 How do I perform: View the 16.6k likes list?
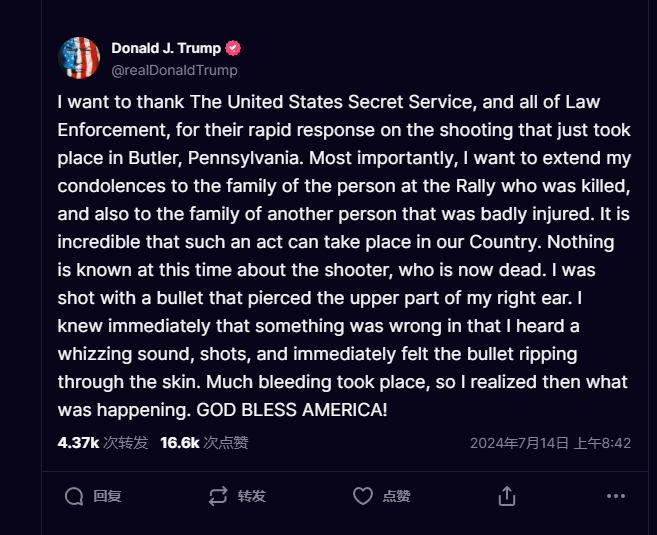pos(180,443)
